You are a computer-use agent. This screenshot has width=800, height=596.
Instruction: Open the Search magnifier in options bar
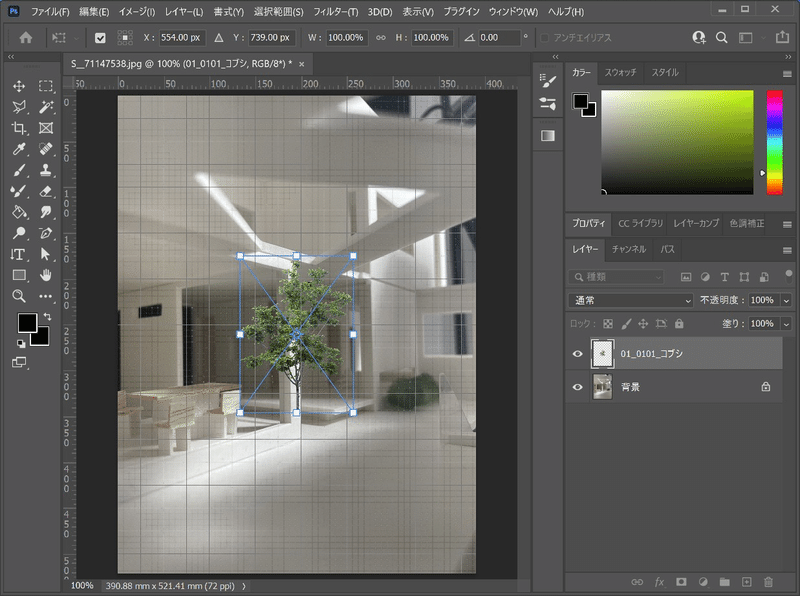pyautogui.click(x=721, y=37)
